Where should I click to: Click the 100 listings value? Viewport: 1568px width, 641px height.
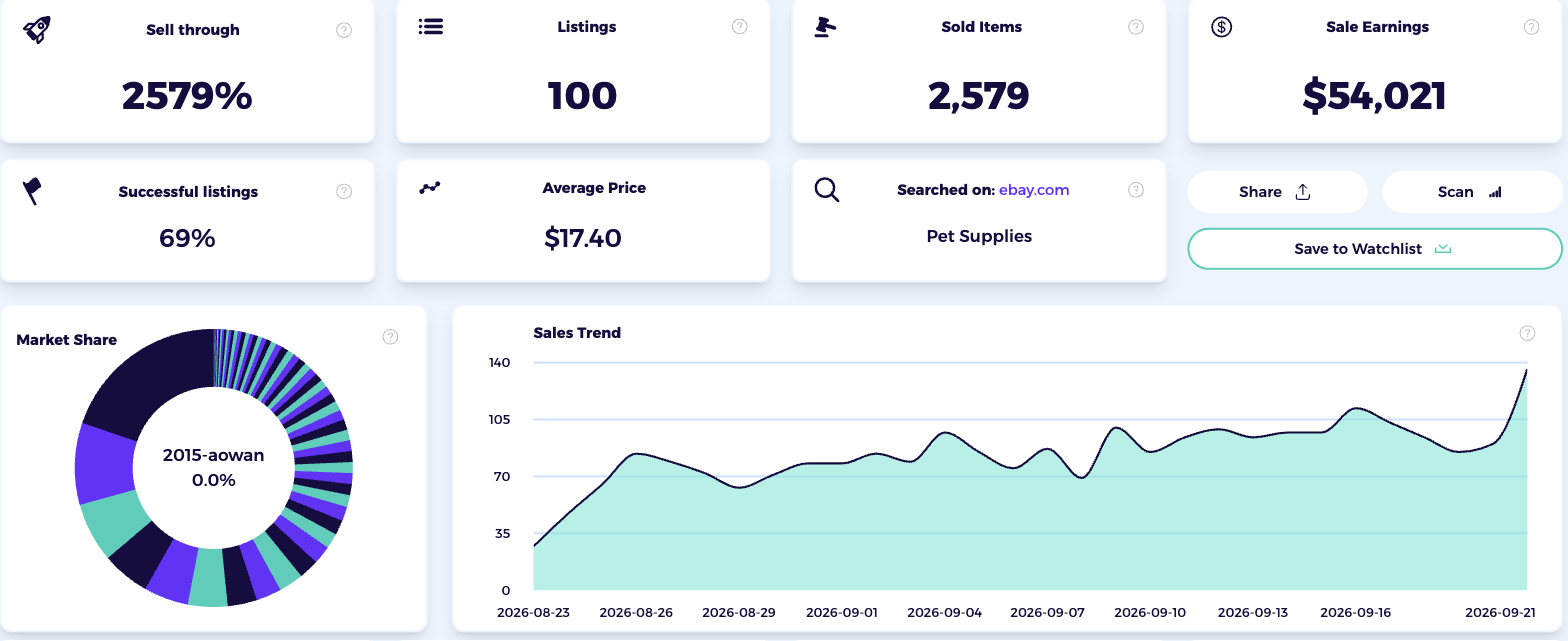click(583, 96)
